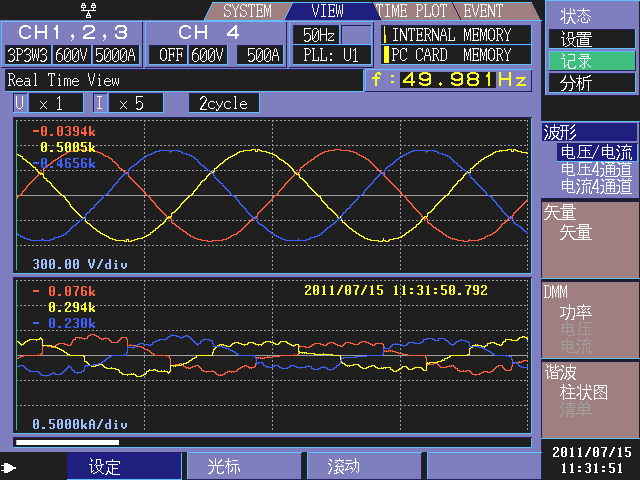
Task: Open the DMM 电压 view
Action: (x=576, y=329)
